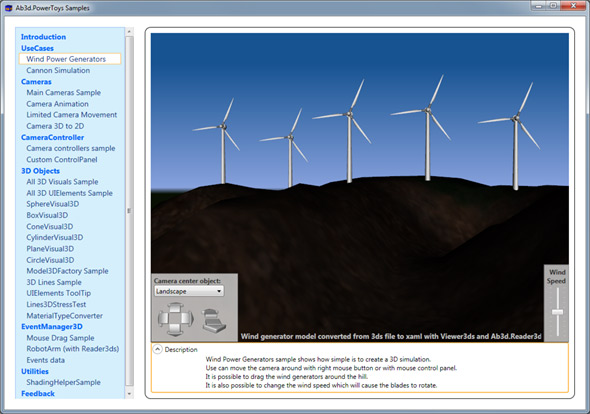Open Camera controllers sample

coord(71,148)
